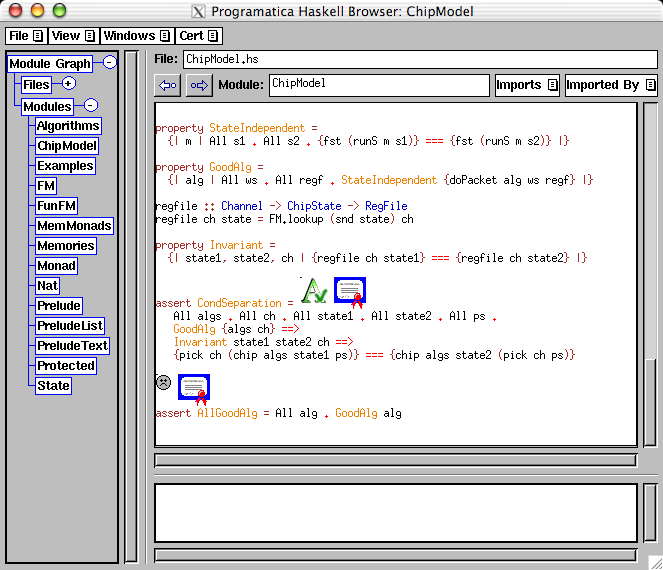Click the forward navigation arrow button

point(198,86)
